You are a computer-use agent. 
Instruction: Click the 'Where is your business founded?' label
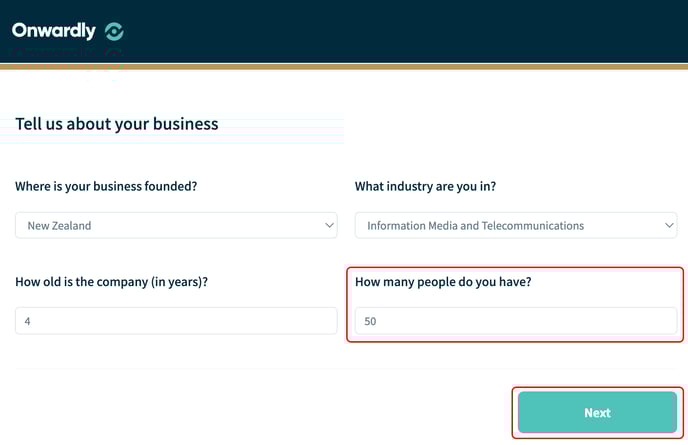(106, 186)
